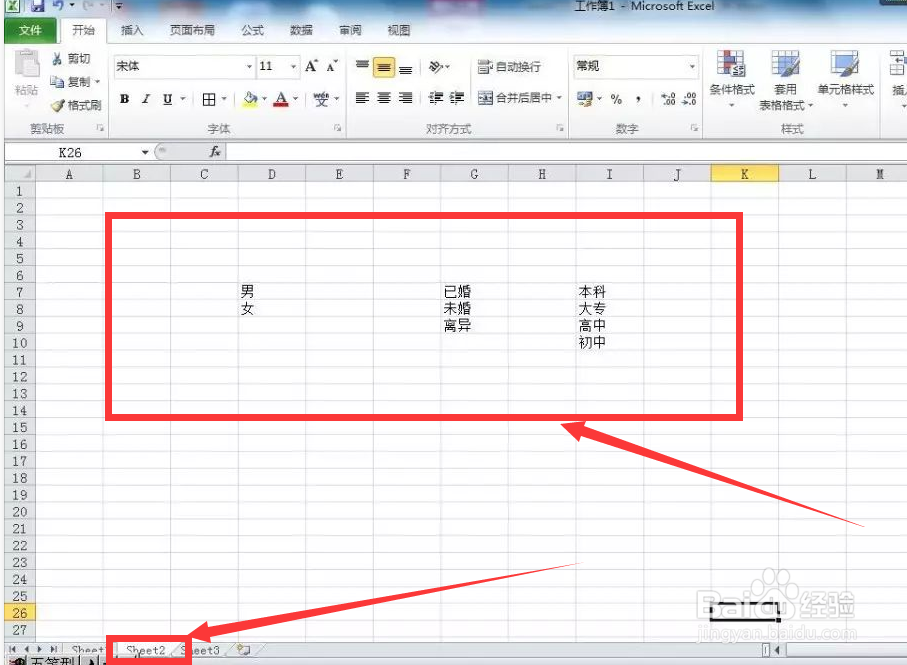Expand underline style dropdown arrow

coord(183,99)
